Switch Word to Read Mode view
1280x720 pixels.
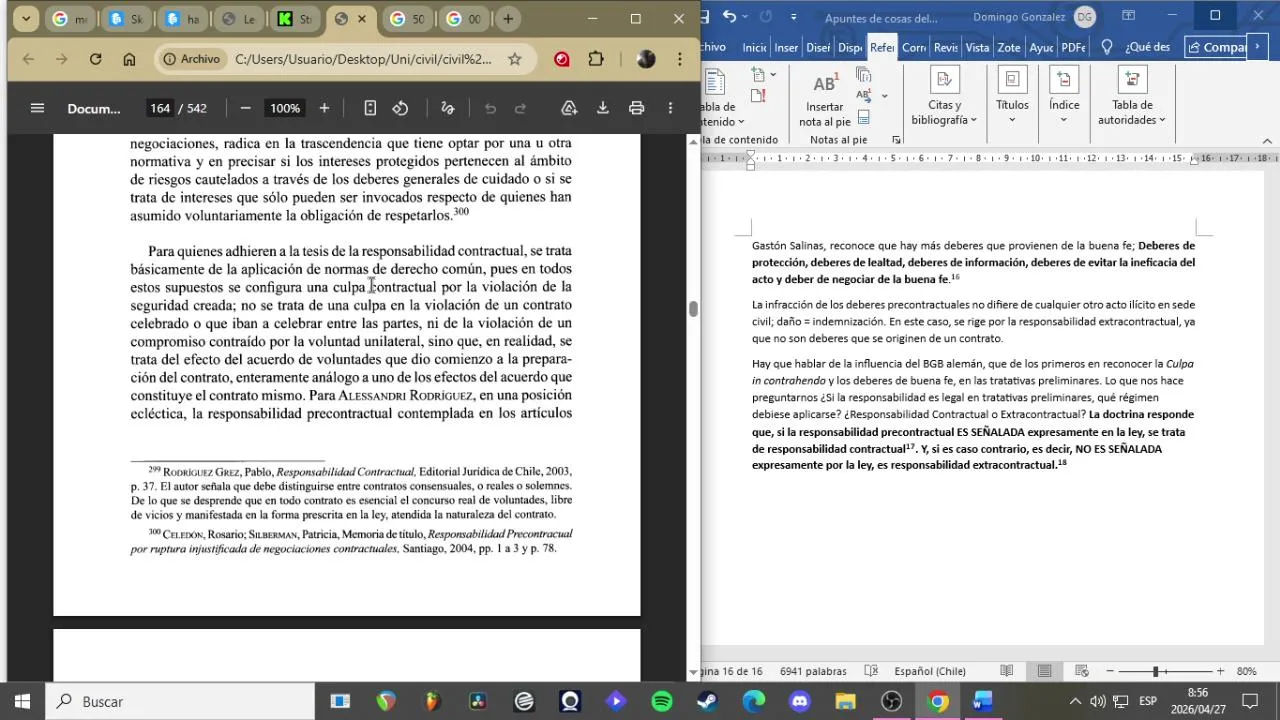(x=1007, y=671)
